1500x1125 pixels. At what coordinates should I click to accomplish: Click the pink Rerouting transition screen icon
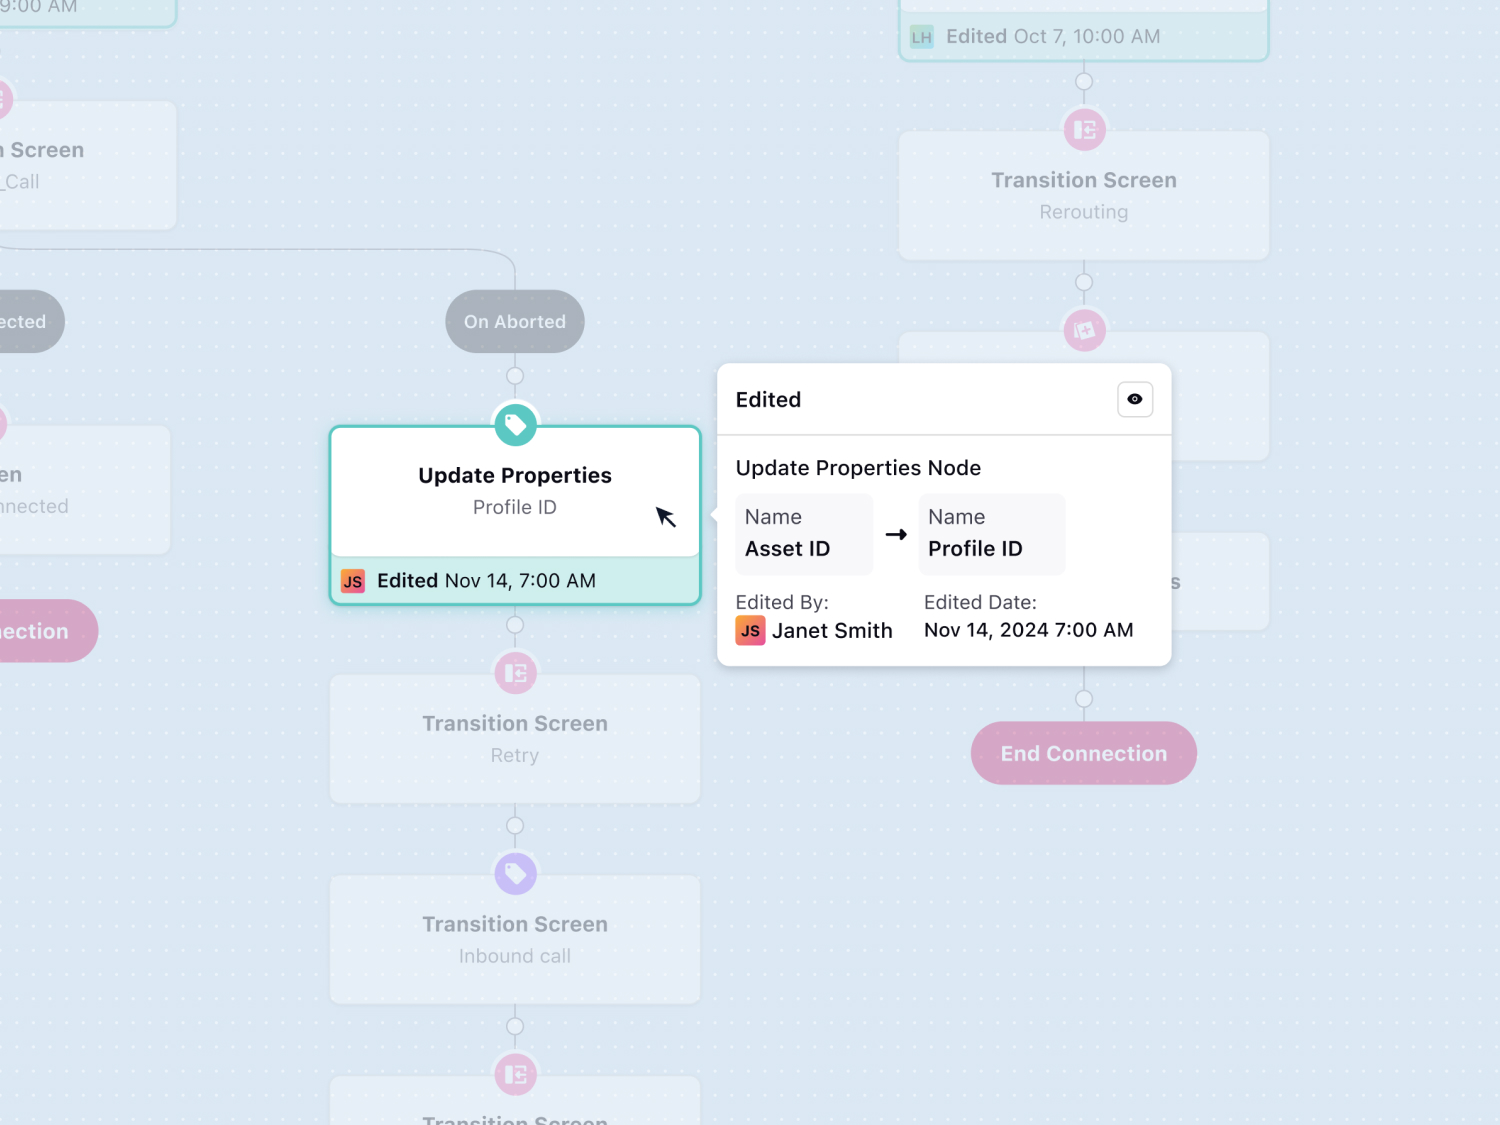click(x=1084, y=129)
